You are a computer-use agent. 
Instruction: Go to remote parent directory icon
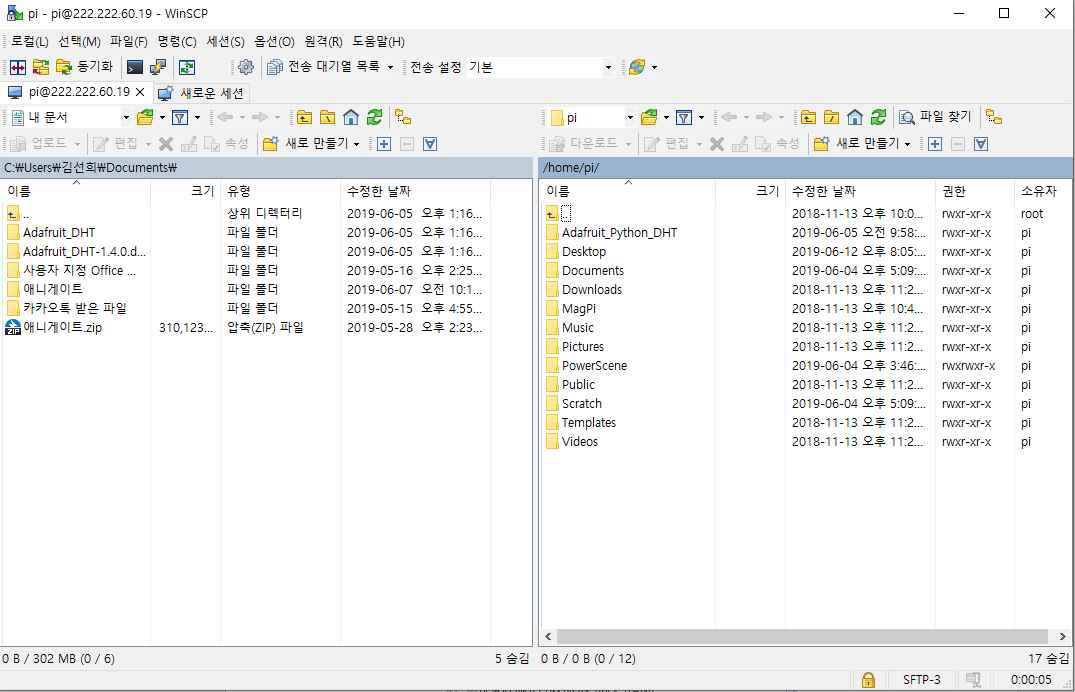808,117
